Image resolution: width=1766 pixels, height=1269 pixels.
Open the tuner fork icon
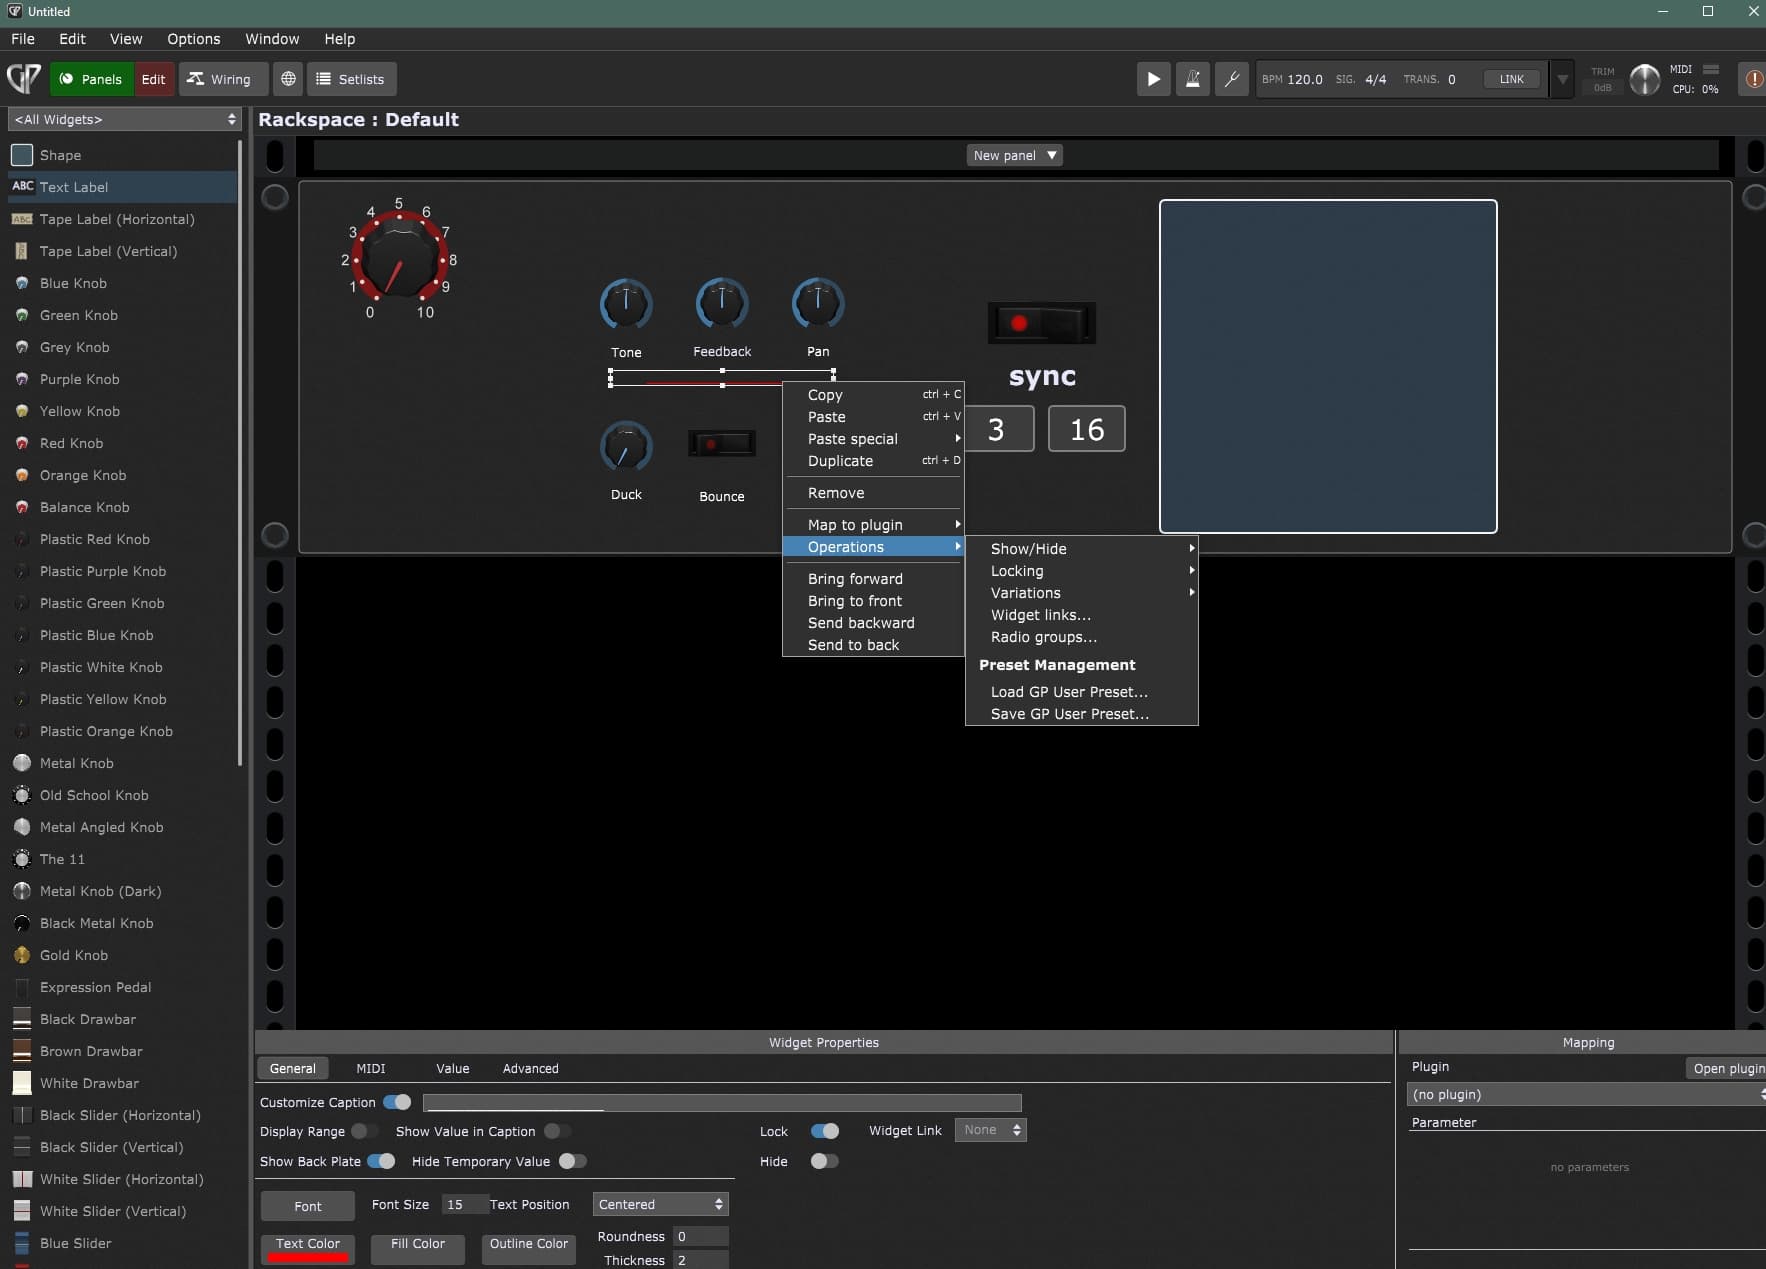(1232, 79)
